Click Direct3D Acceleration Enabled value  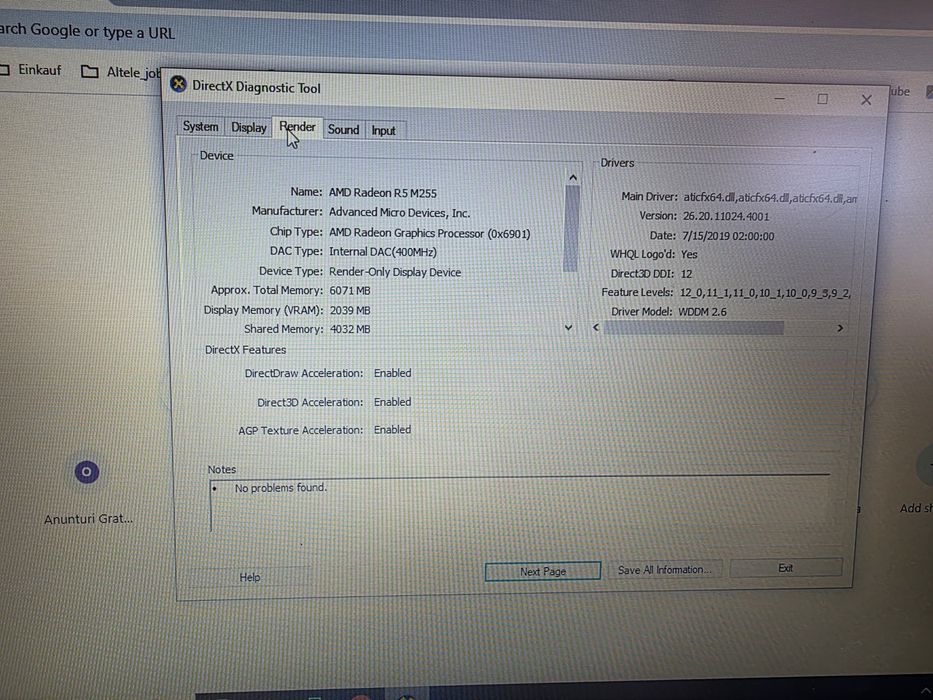[x=392, y=402]
